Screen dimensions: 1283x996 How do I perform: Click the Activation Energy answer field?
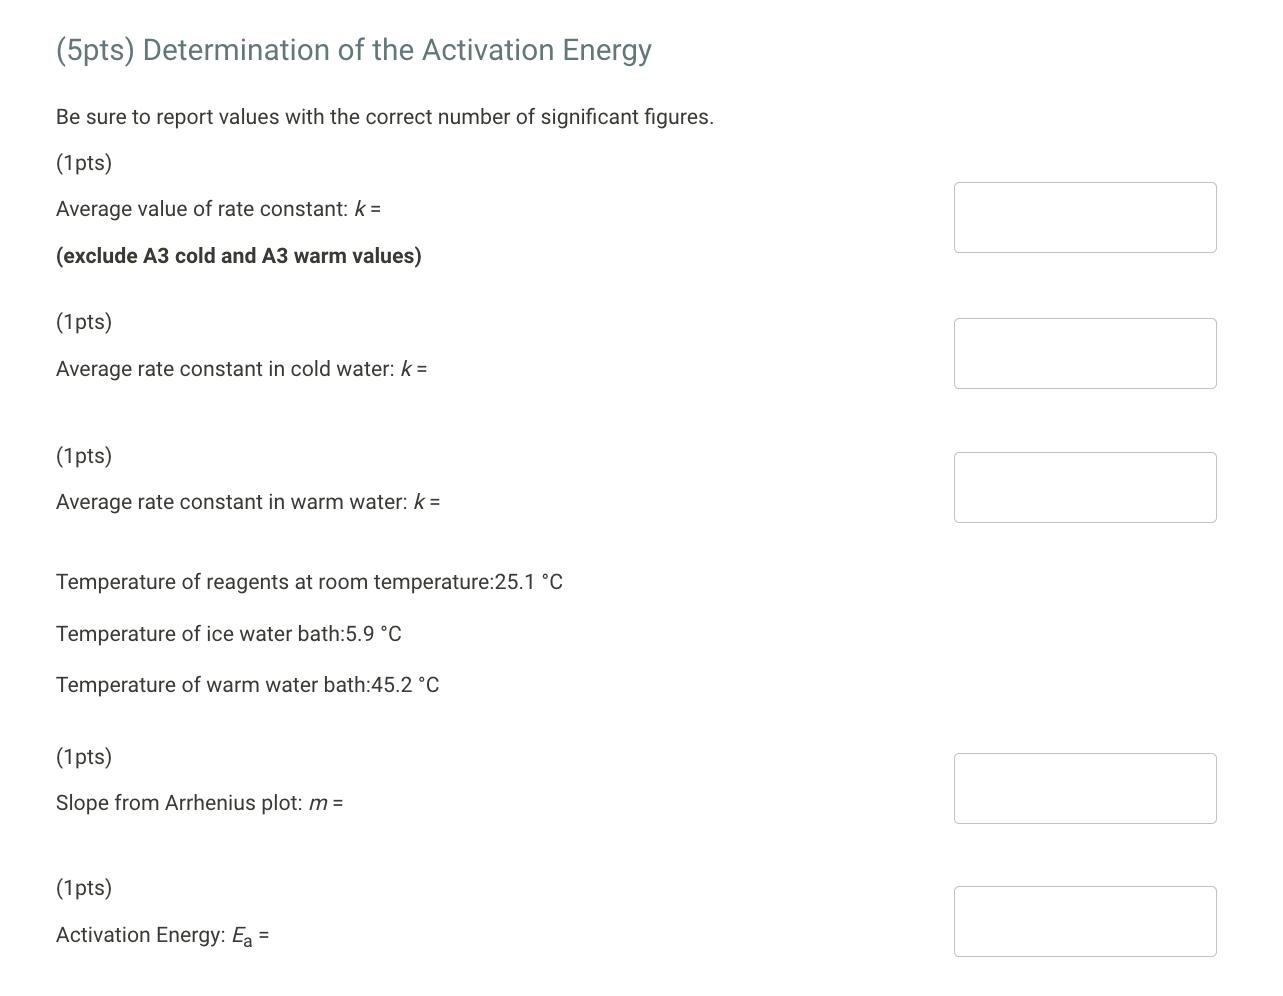coord(1085,921)
